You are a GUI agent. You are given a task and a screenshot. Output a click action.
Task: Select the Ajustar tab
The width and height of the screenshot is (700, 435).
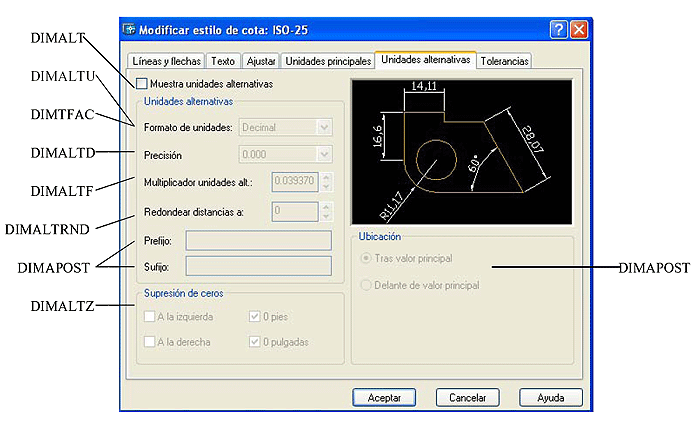click(261, 61)
